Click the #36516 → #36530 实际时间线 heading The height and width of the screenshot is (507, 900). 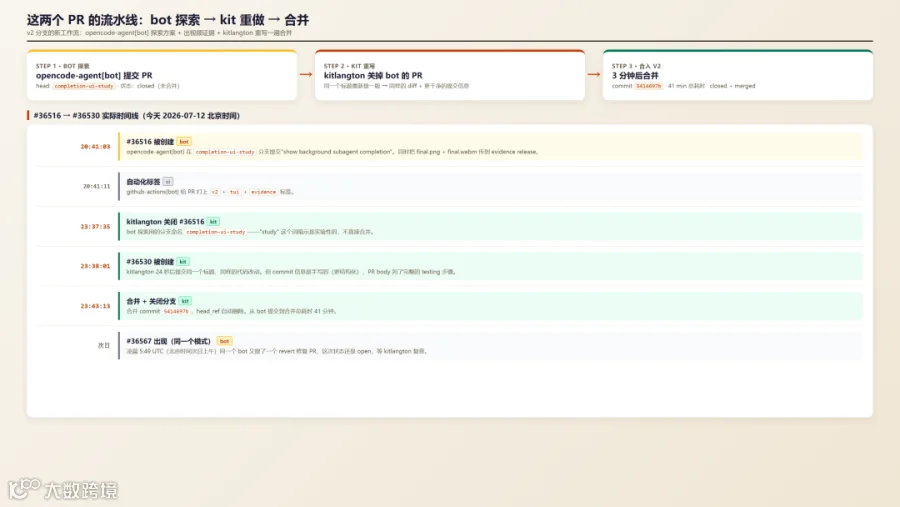click(137, 115)
